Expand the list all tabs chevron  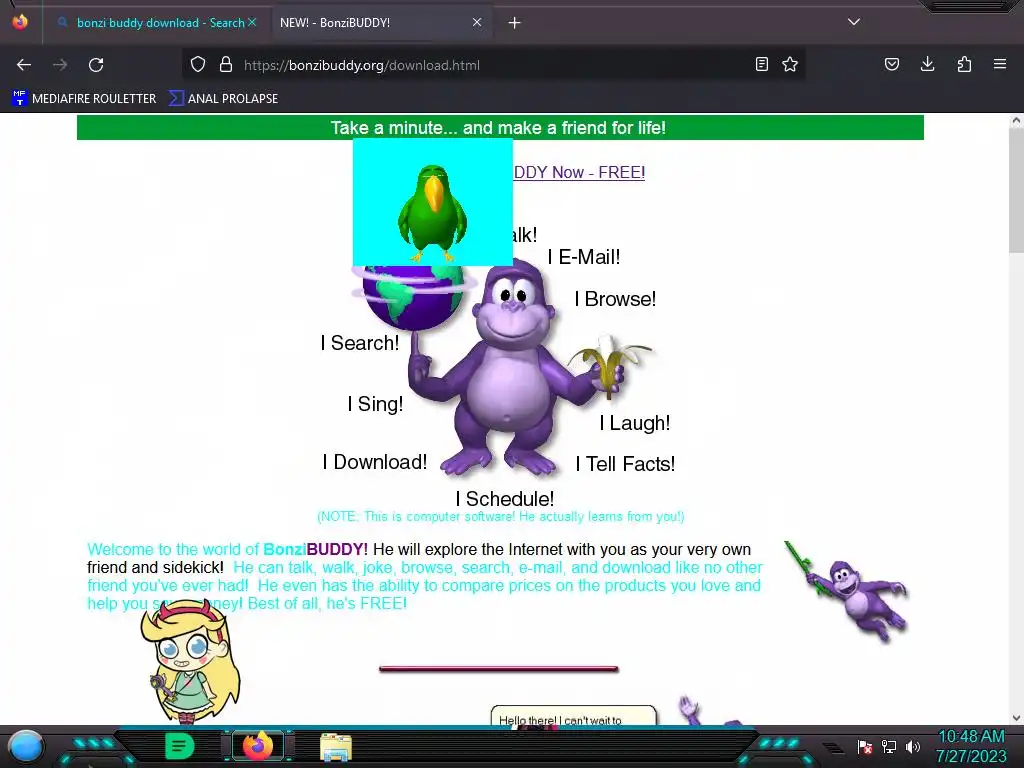[x=854, y=22]
